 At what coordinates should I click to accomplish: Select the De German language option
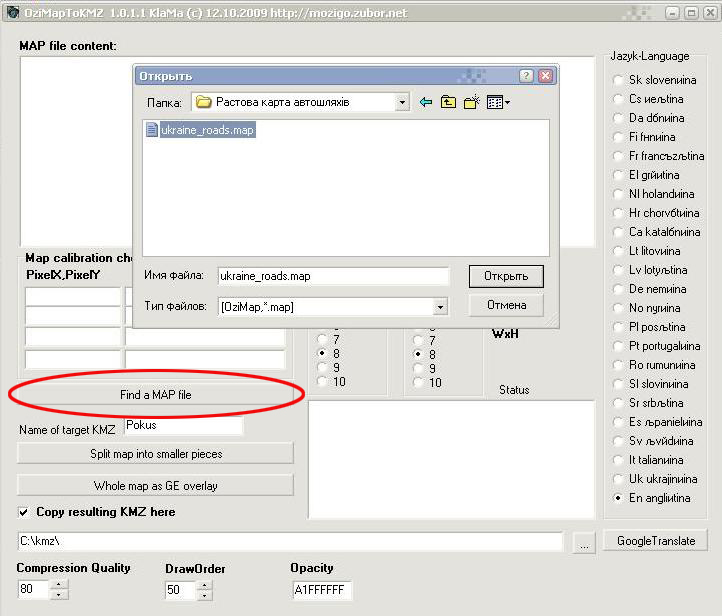[x=620, y=289]
